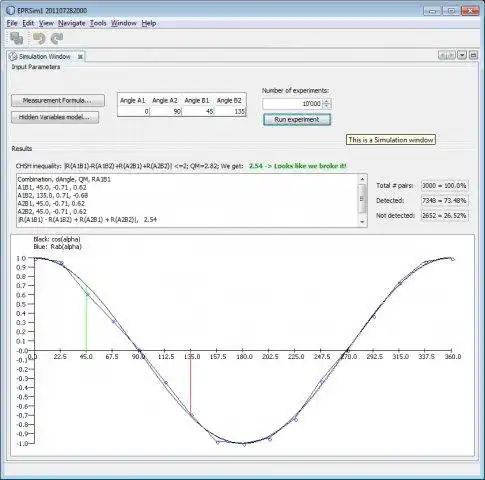Open the tab list dropdown arrow
485x480 pixels.
click(462, 55)
